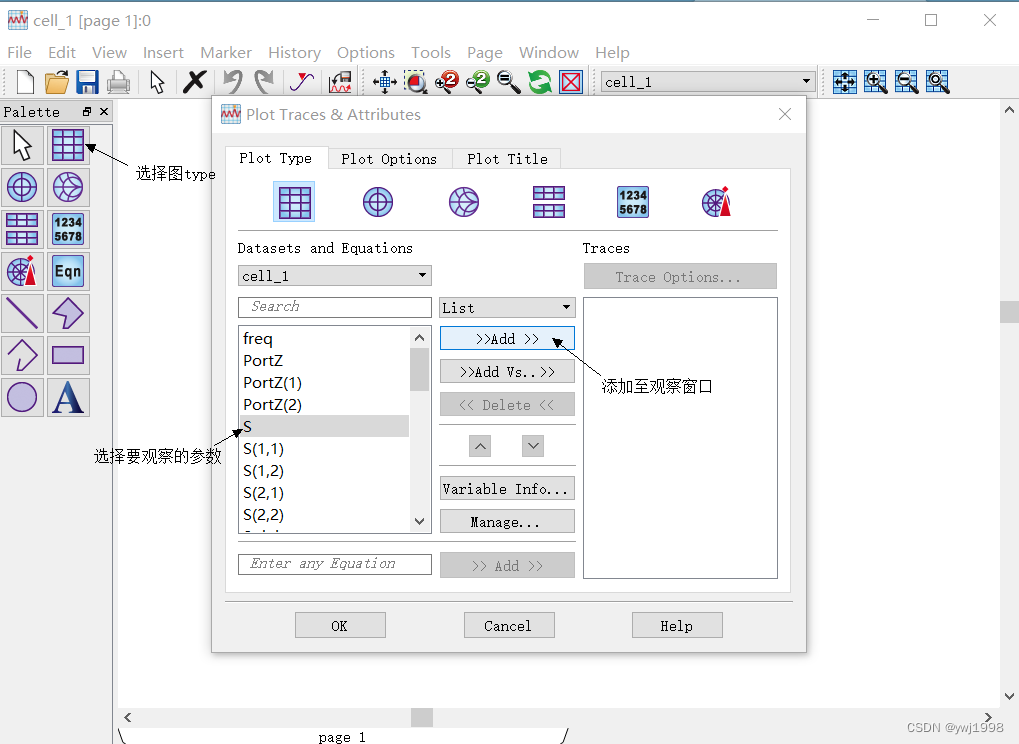Select the antenna pattern plot tool in the Palette
The width and height of the screenshot is (1019, 744).
pos(22,271)
